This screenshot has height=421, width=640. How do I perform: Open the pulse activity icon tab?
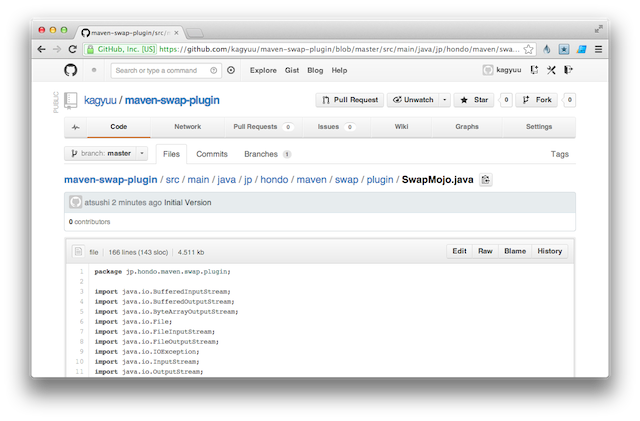click(76, 127)
